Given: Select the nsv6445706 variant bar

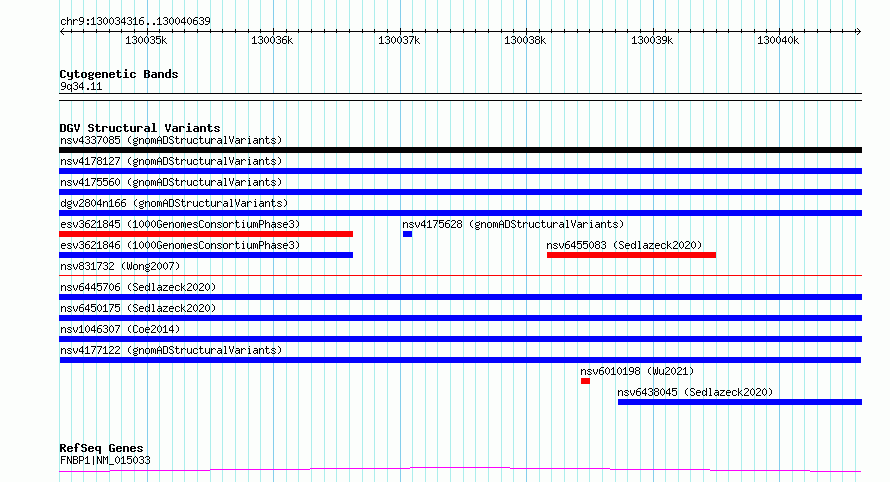Looking at the screenshot, I should pos(460,297).
